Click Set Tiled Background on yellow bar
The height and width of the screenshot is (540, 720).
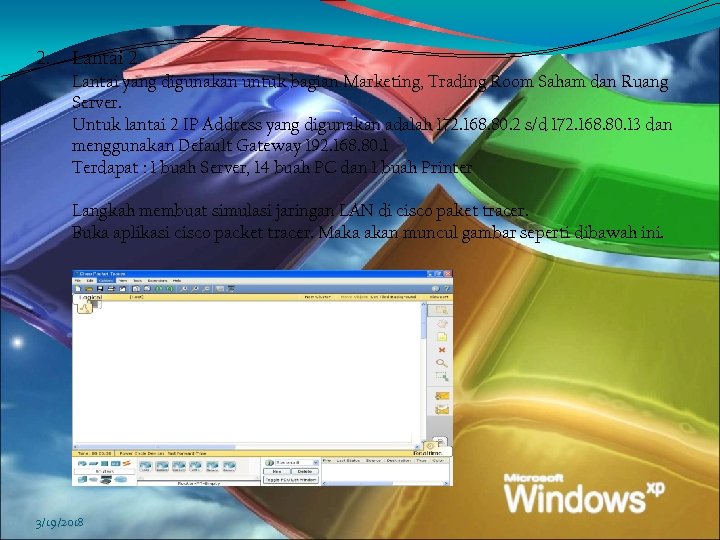coord(393,297)
